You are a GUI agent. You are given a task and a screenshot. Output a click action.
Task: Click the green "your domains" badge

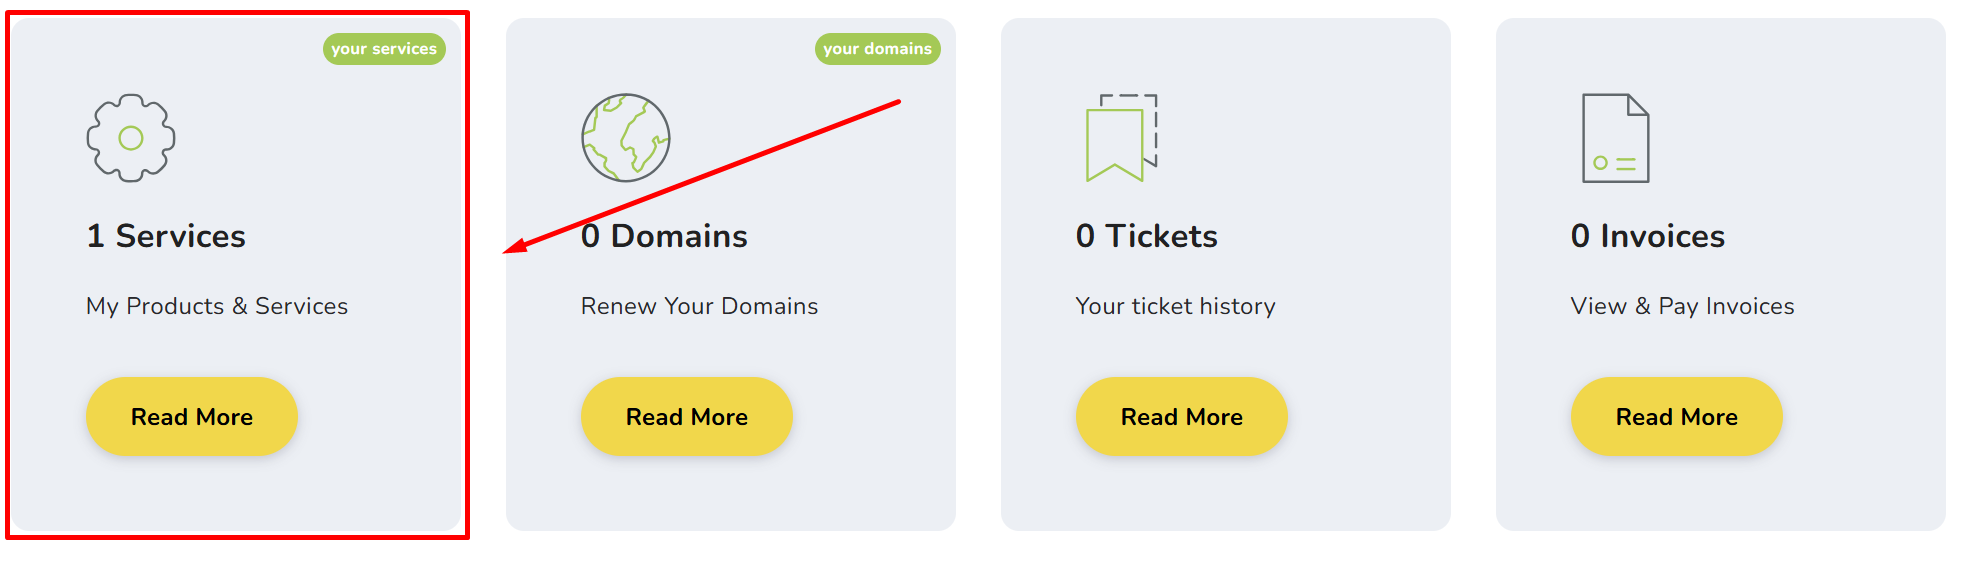(877, 49)
